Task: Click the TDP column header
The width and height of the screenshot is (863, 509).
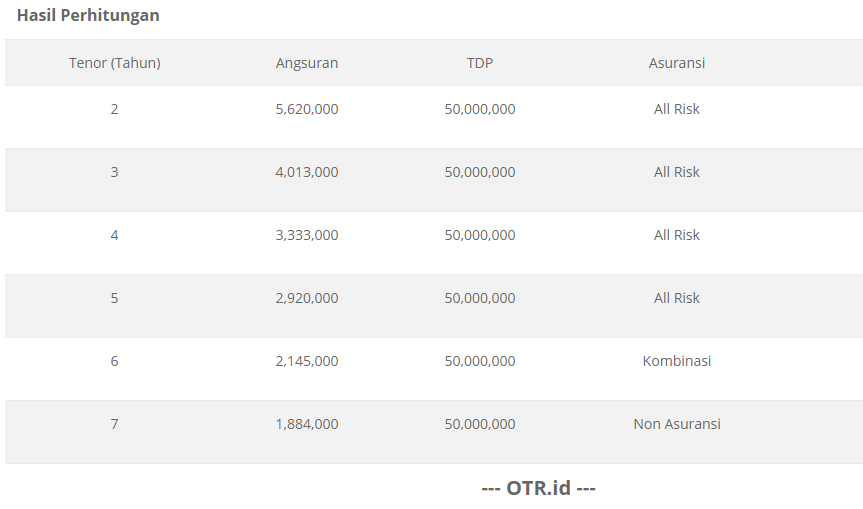Action: pos(480,63)
